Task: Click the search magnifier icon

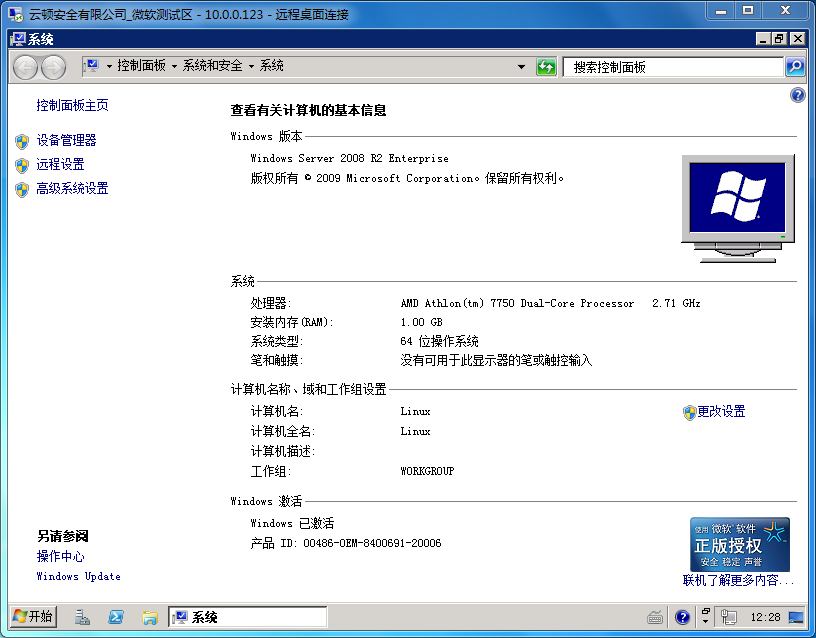Action: [x=795, y=67]
